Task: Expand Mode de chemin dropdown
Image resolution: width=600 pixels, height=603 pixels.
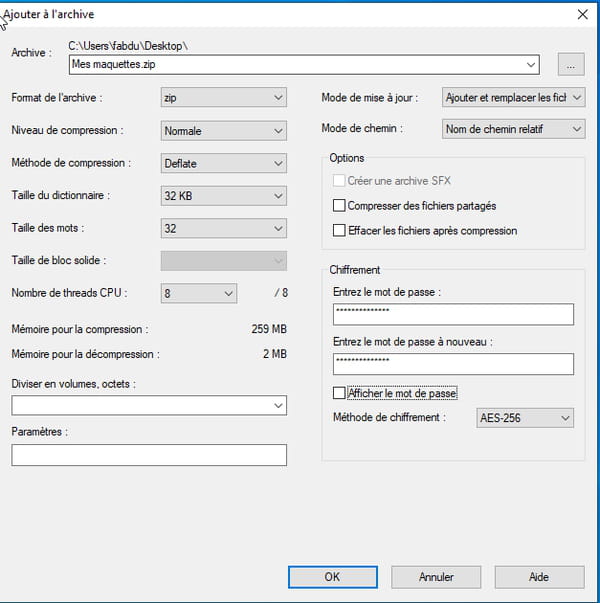Action: coord(513,129)
